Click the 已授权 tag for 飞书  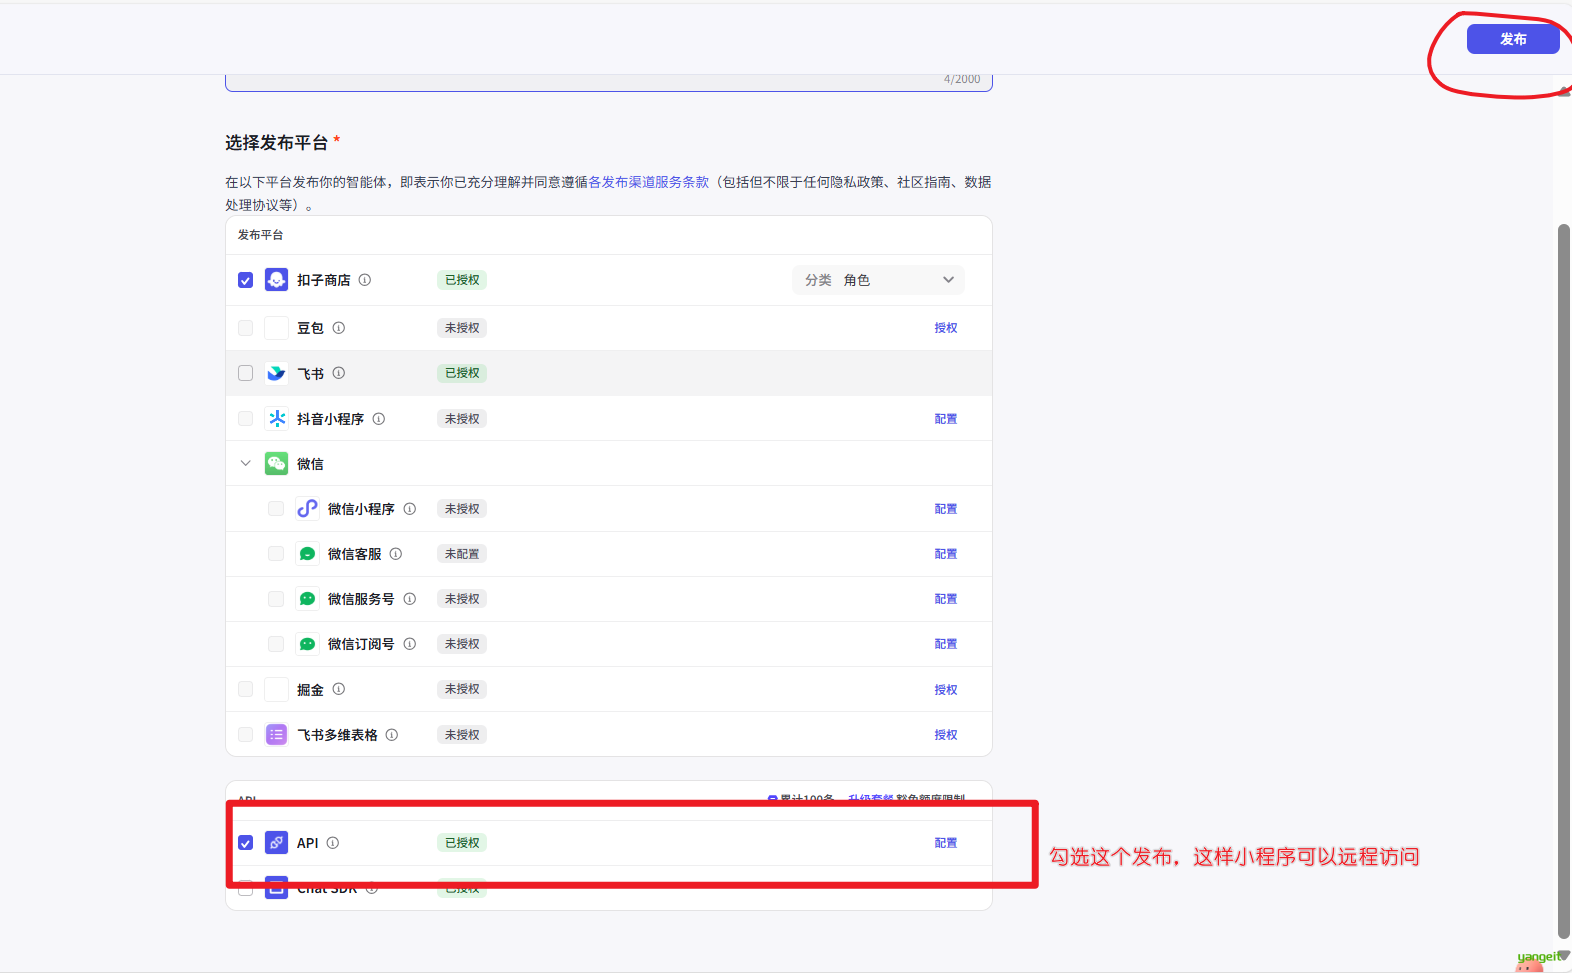coord(462,373)
